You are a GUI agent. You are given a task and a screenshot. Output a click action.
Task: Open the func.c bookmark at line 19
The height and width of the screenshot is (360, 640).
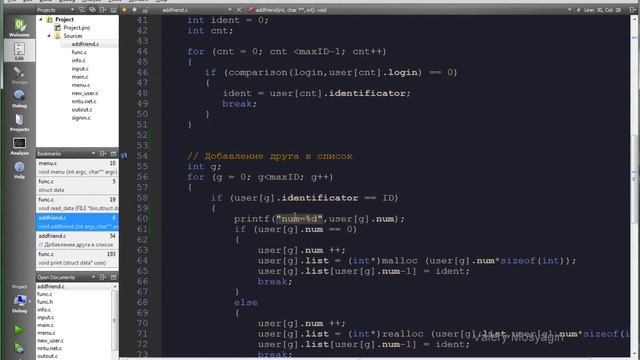pyautogui.click(x=77, y=204)
